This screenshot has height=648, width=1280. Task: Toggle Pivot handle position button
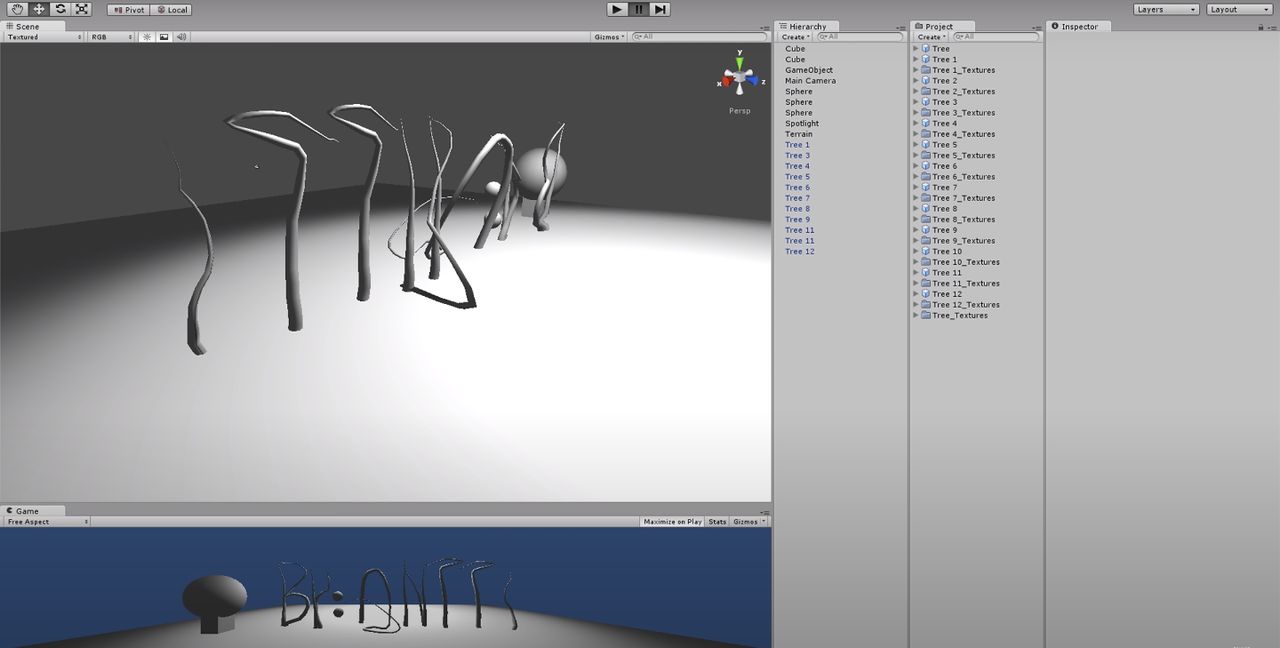pyautogui.click(x=128, y=9)
